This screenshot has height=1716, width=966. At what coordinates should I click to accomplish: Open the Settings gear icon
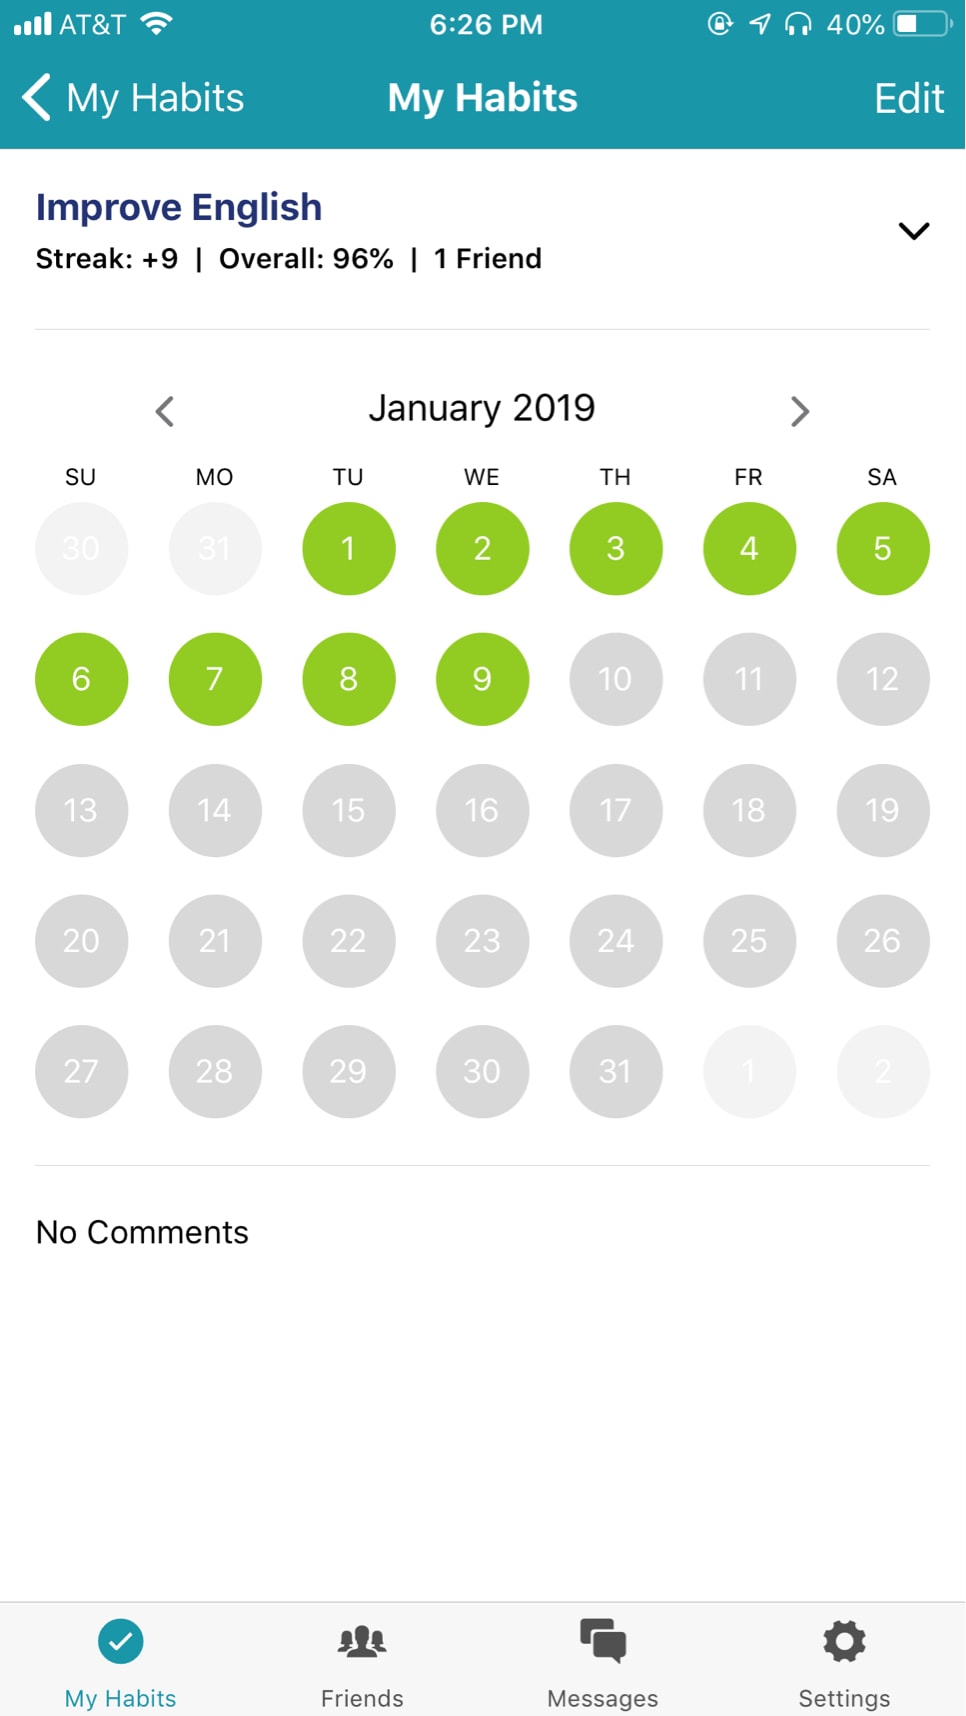844,1641
